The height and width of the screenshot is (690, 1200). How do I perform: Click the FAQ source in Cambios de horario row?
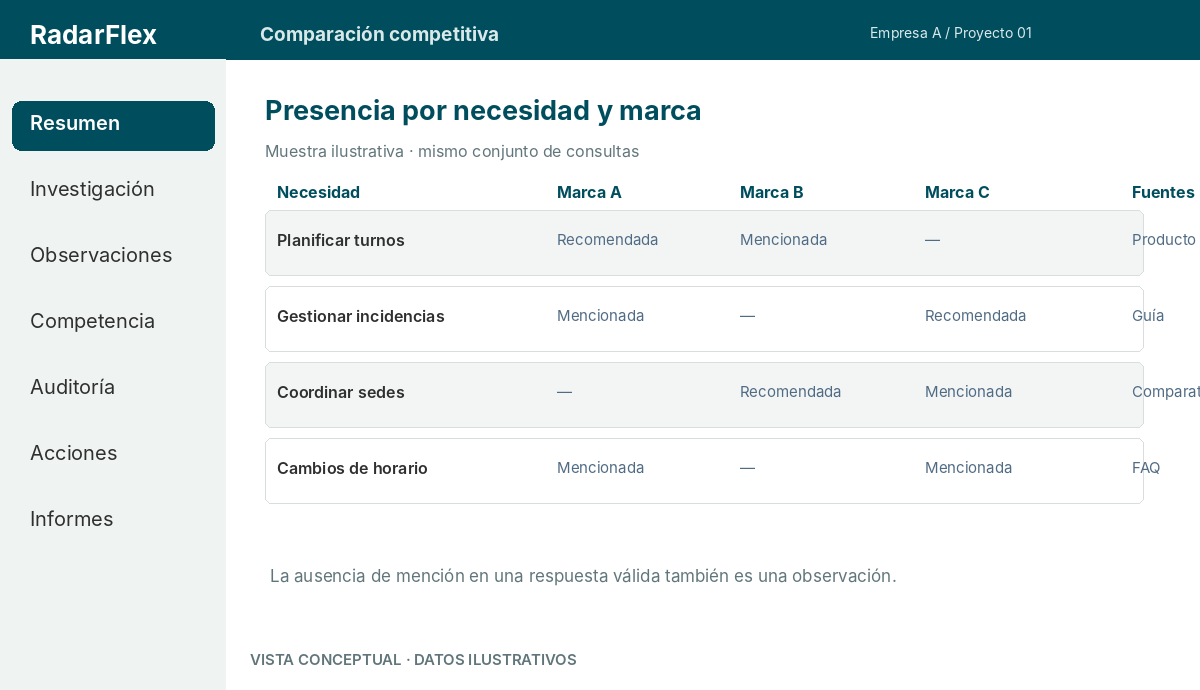coord(1146,468)
